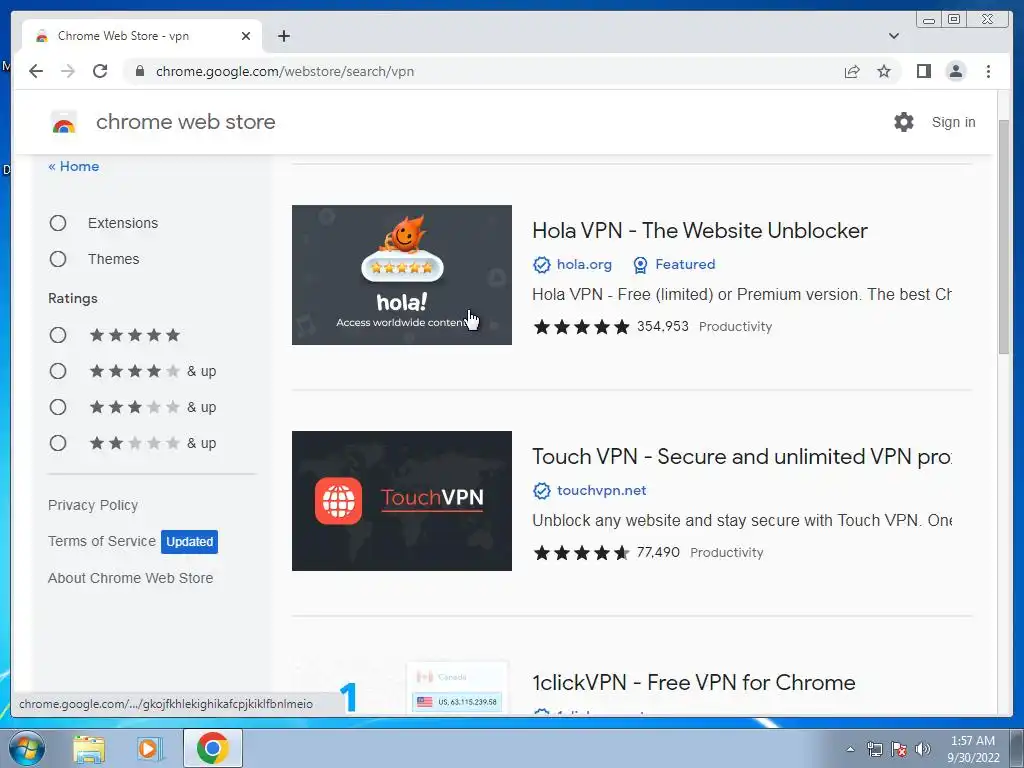Click the Featured badge icon
Image resolution: width=1024 pixels, height=768 pixels.
coord(640,264)
